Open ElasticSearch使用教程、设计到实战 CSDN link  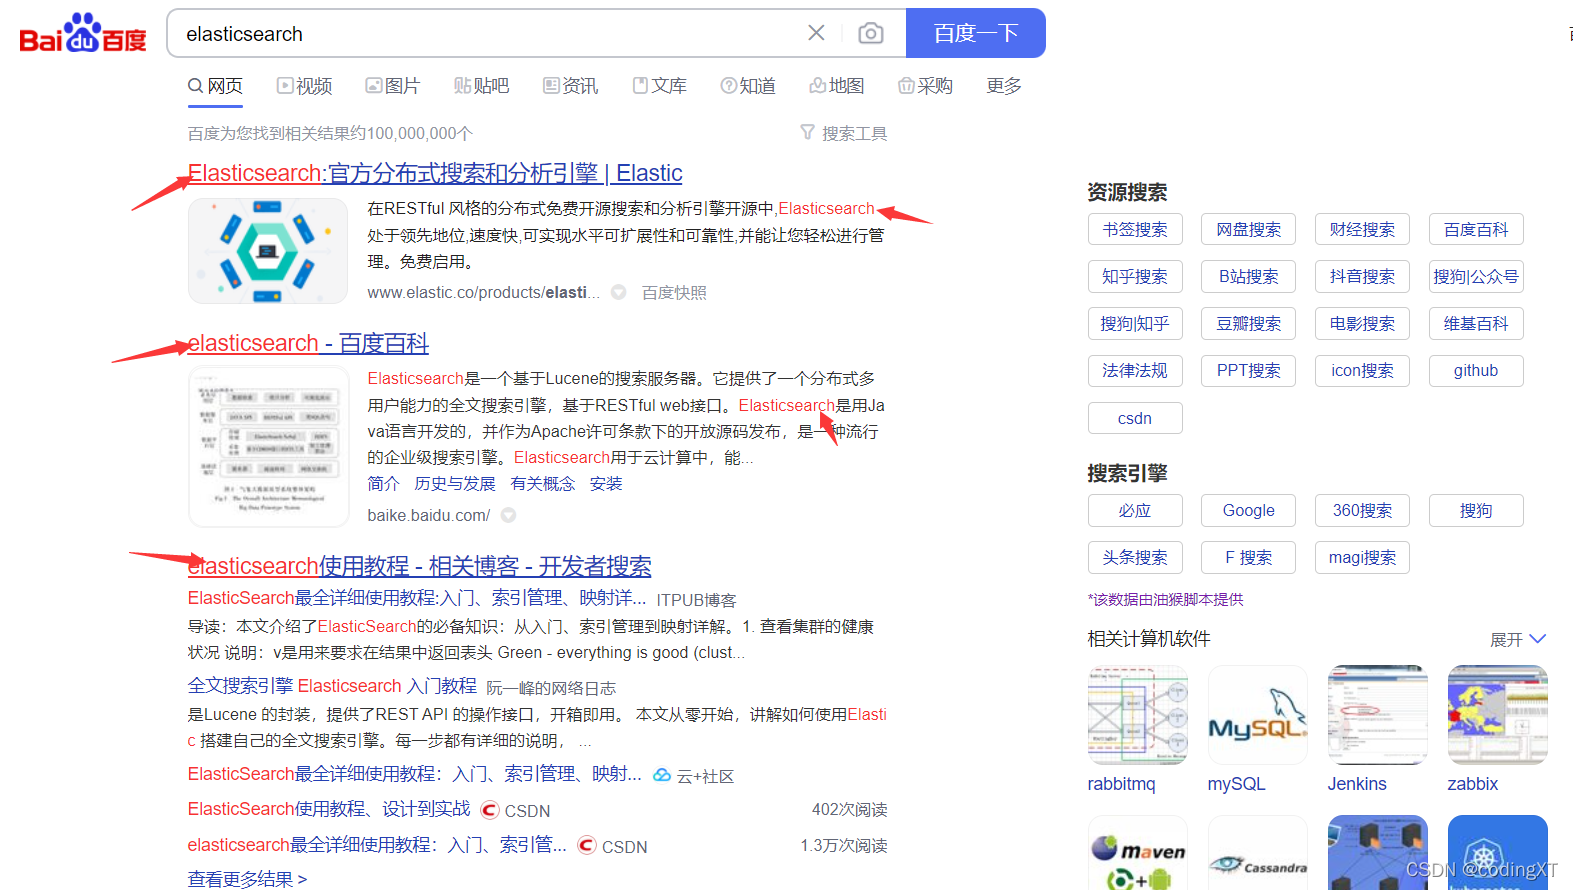pyautogui.click(x=329, y=809)
